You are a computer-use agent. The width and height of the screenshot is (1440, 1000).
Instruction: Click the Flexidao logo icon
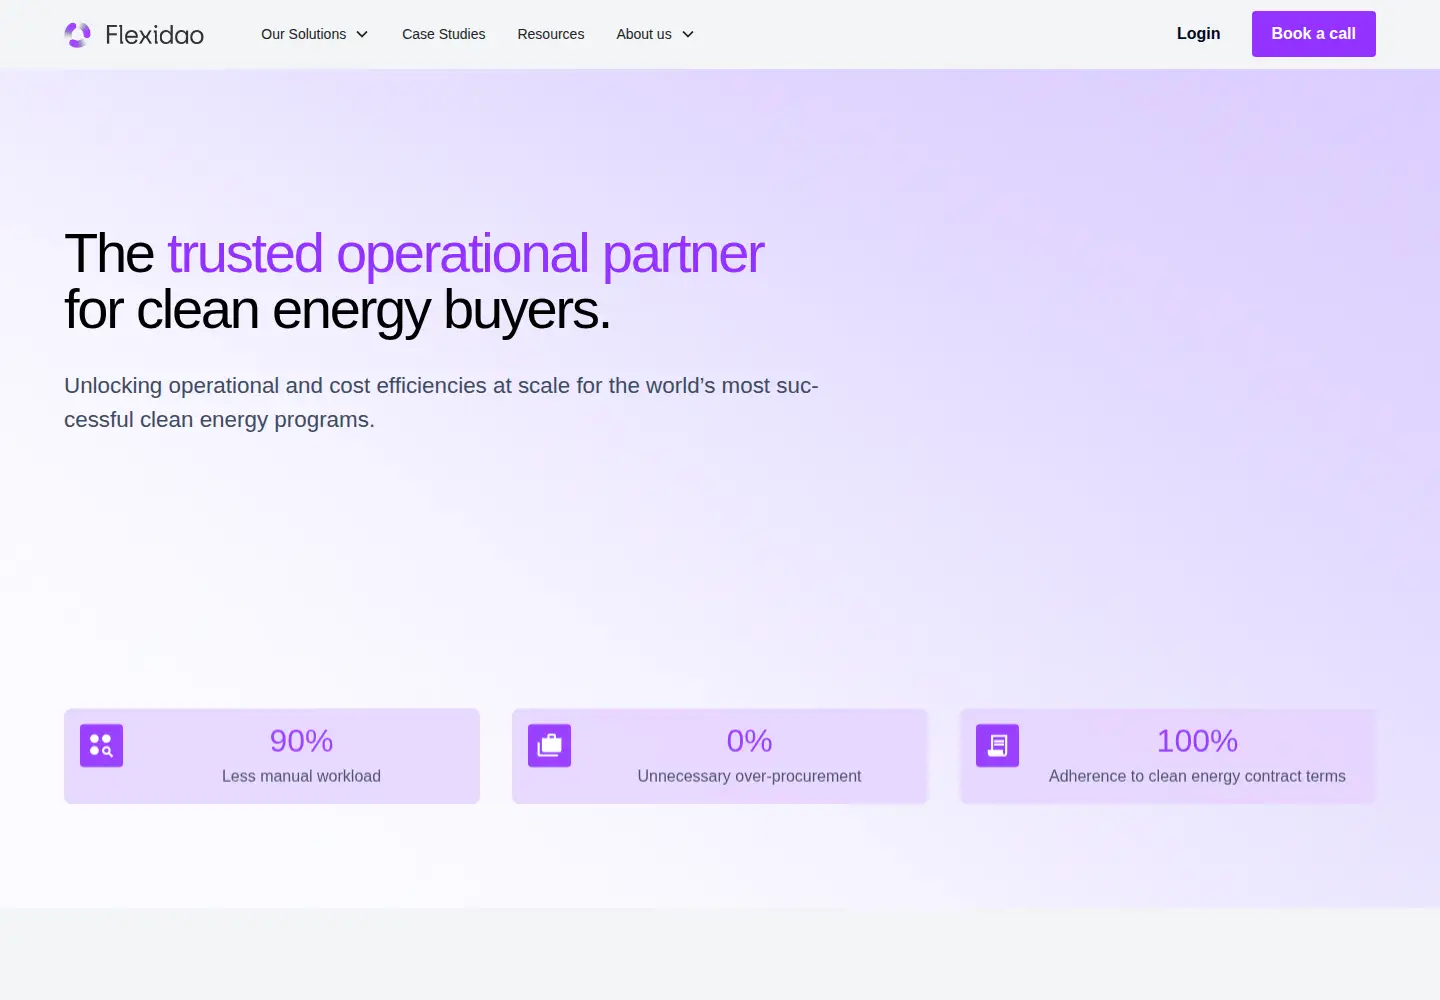[x=78, y=35]
